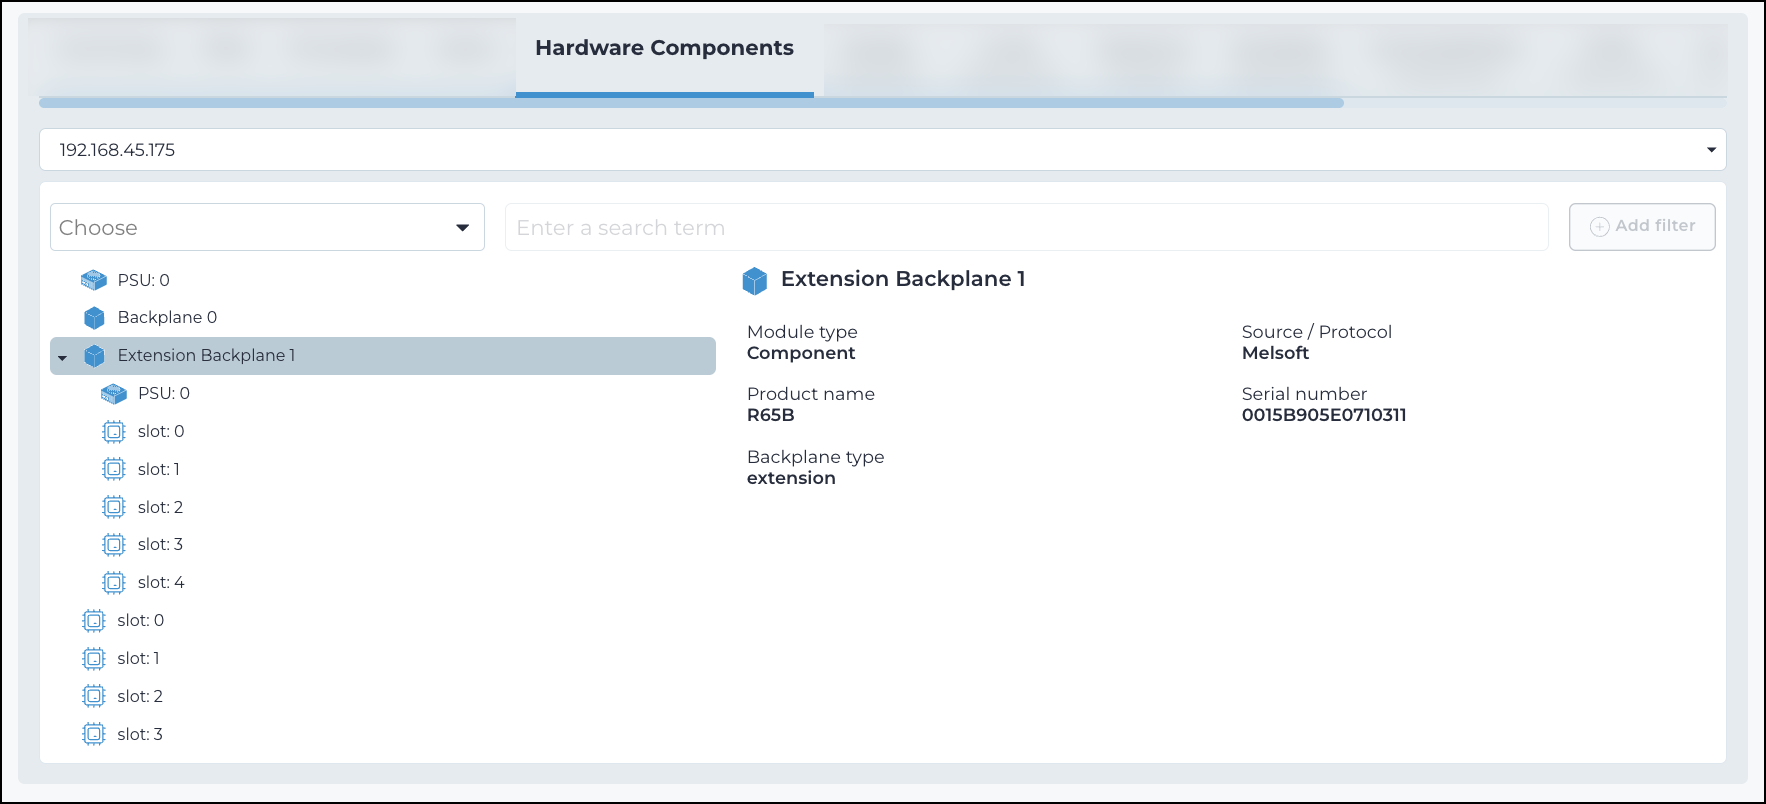Click the top-level PSU: 0 power supply icon

(94, 280)
